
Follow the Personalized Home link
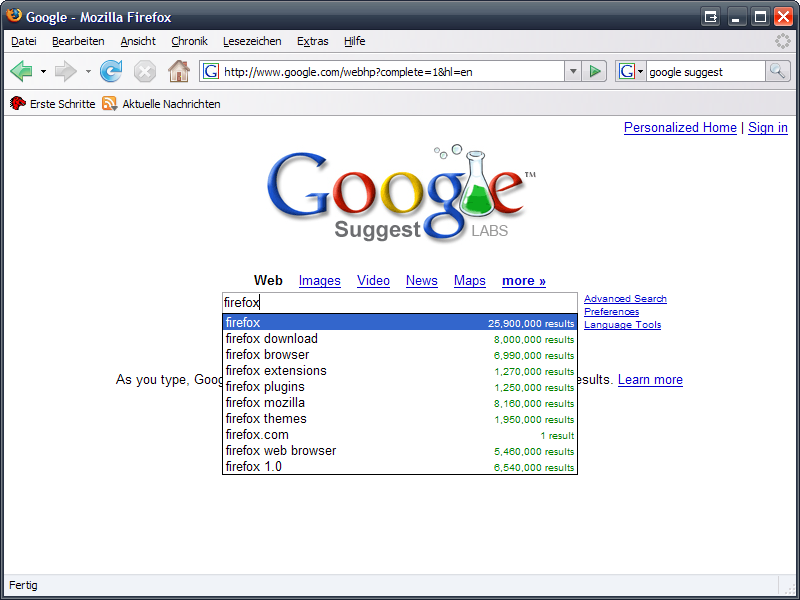(x=680, y=128)
